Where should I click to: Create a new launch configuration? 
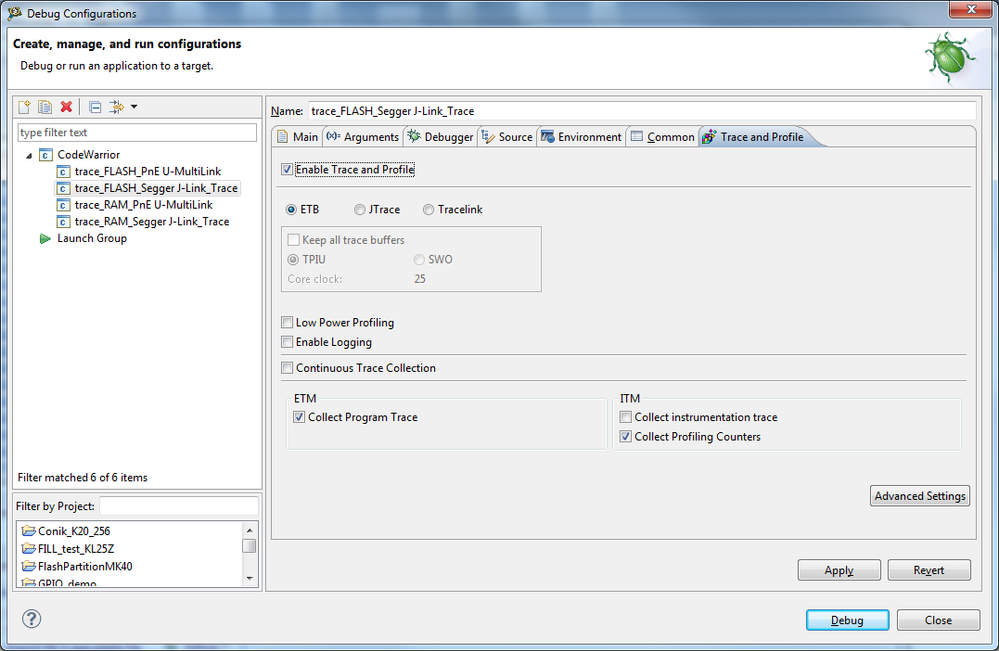point(24,107)
